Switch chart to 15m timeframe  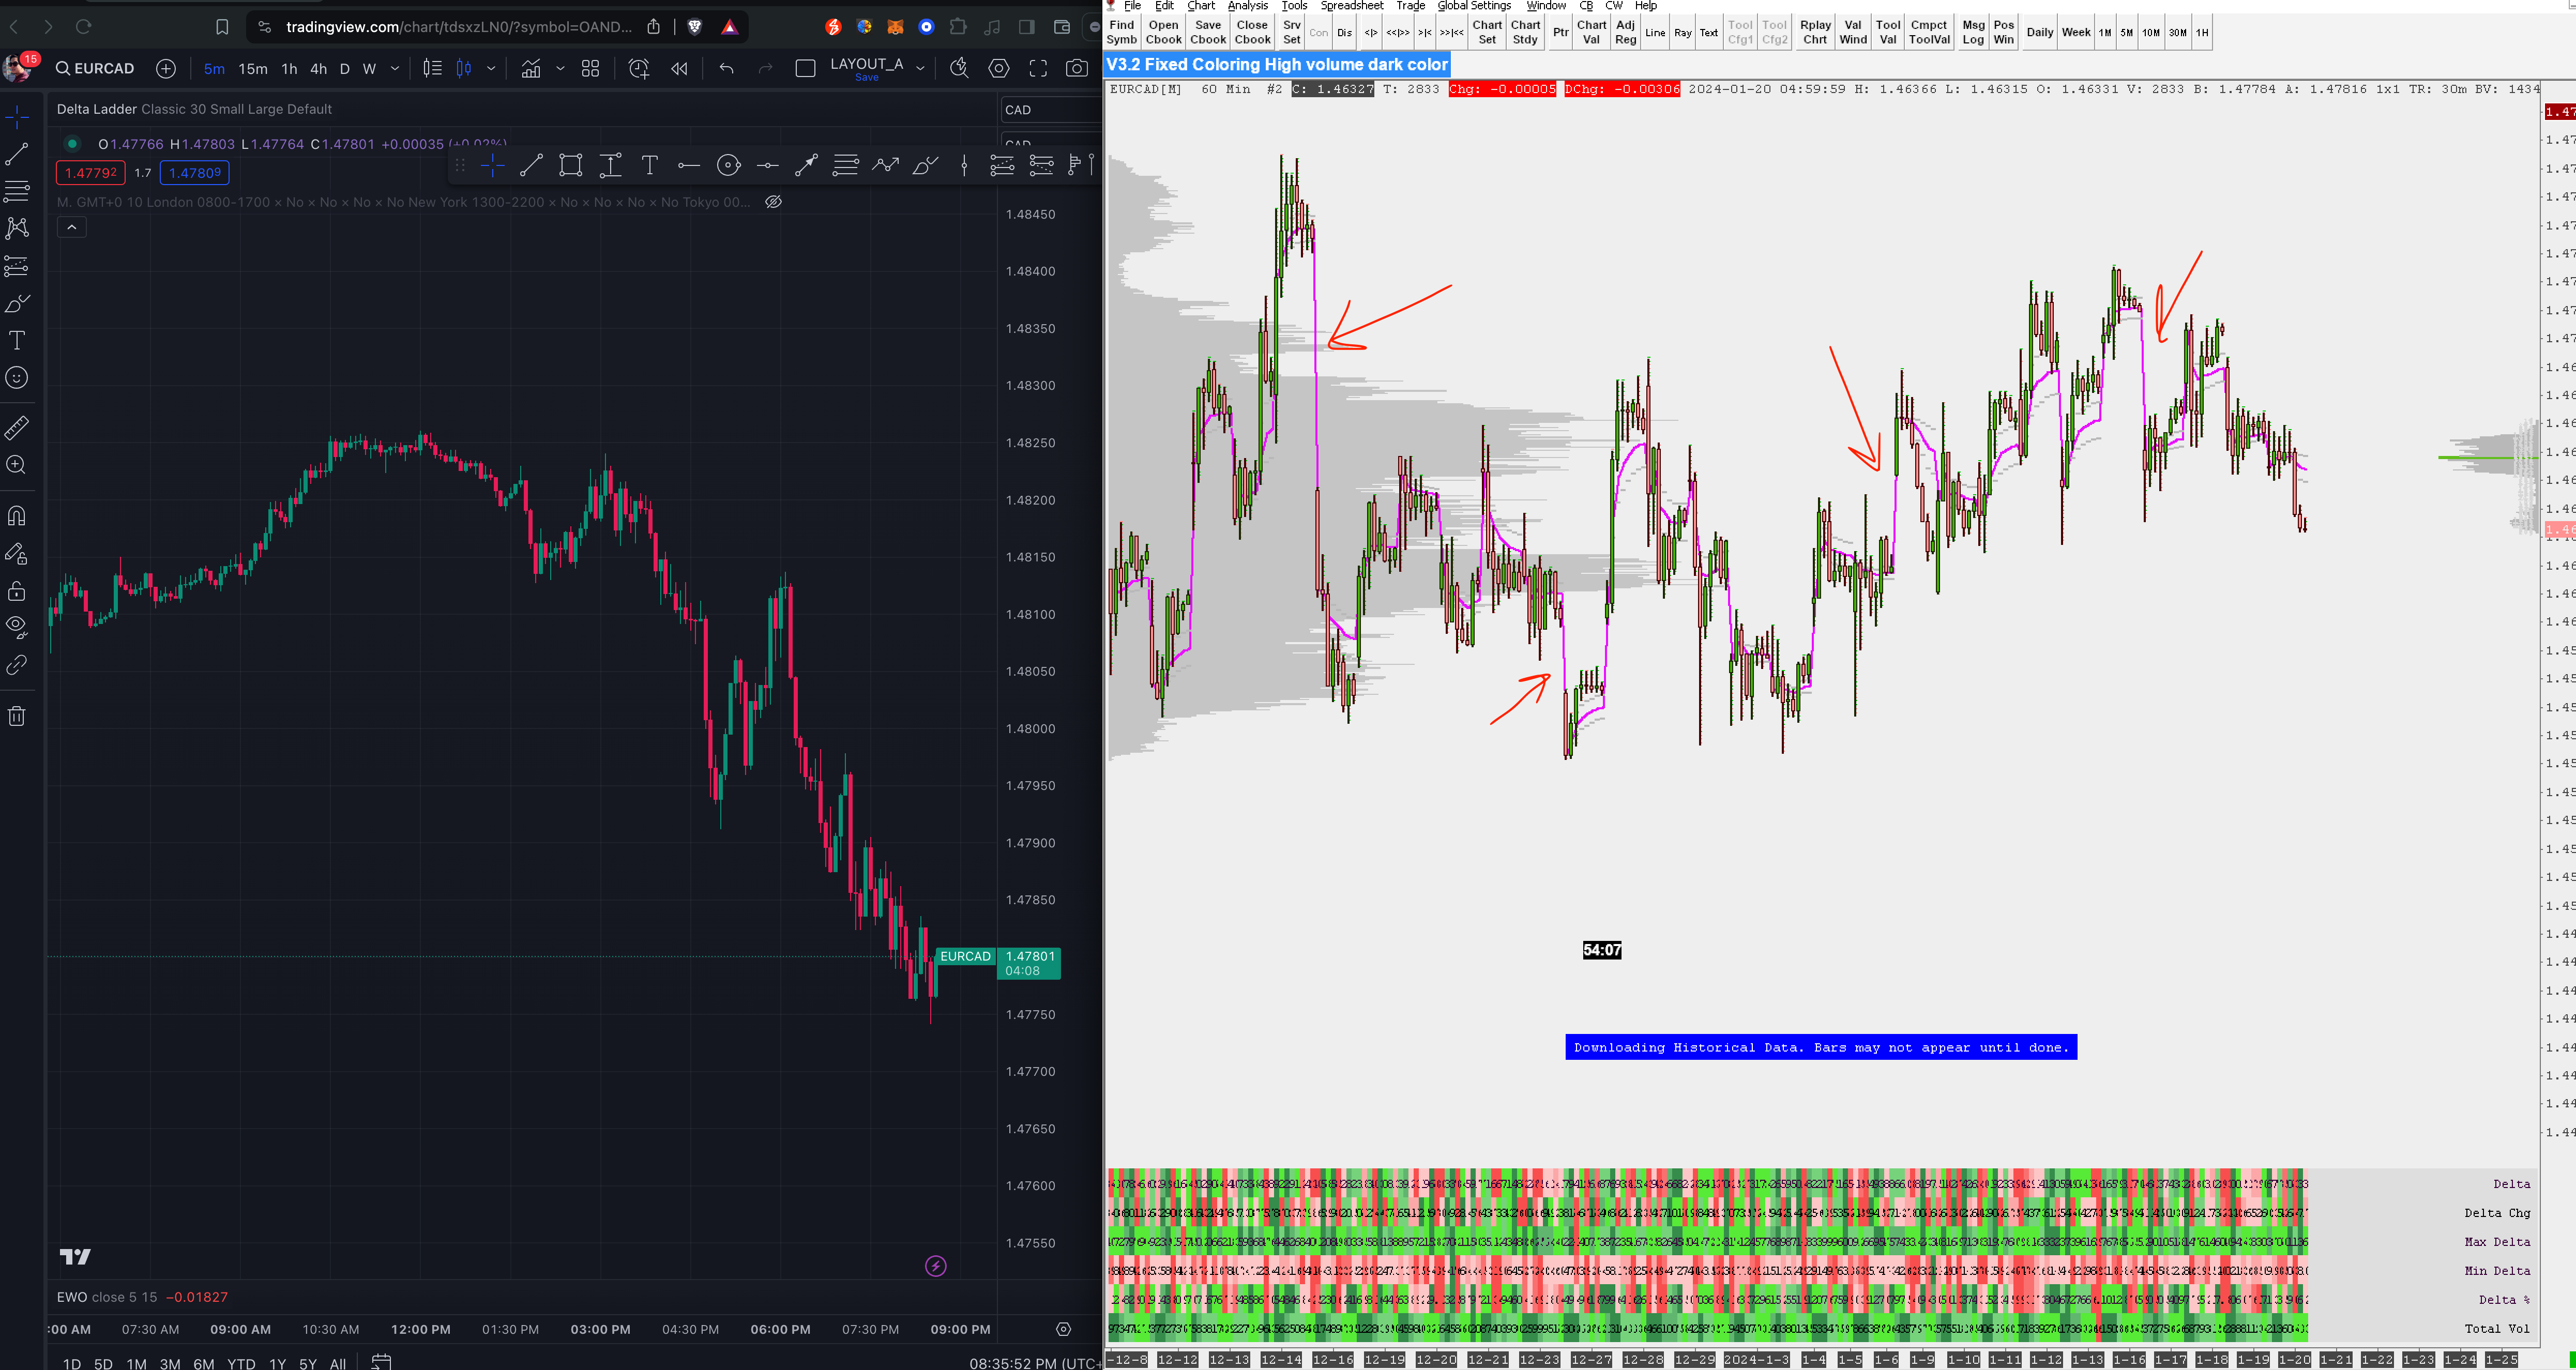253,69
